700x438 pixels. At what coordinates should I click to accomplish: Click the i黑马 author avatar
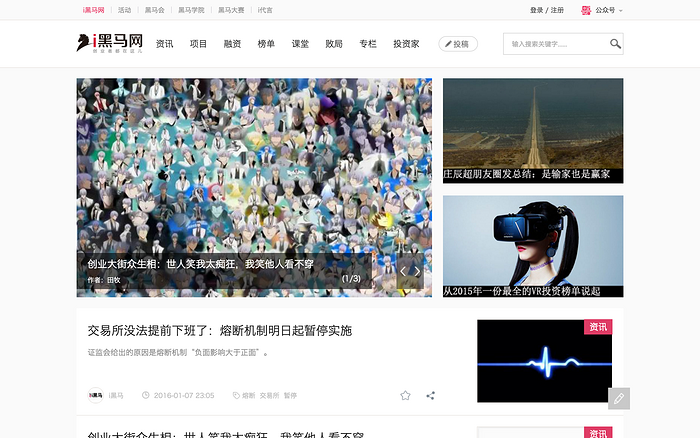click(96, 395)
